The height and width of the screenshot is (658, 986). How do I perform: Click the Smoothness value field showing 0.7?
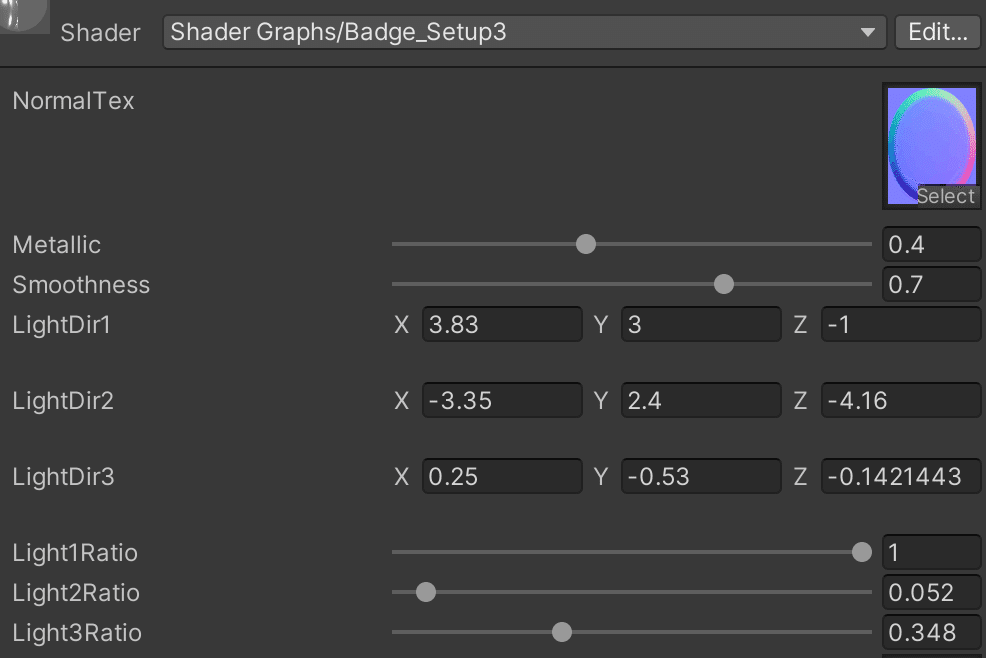[x=932, y=285]
